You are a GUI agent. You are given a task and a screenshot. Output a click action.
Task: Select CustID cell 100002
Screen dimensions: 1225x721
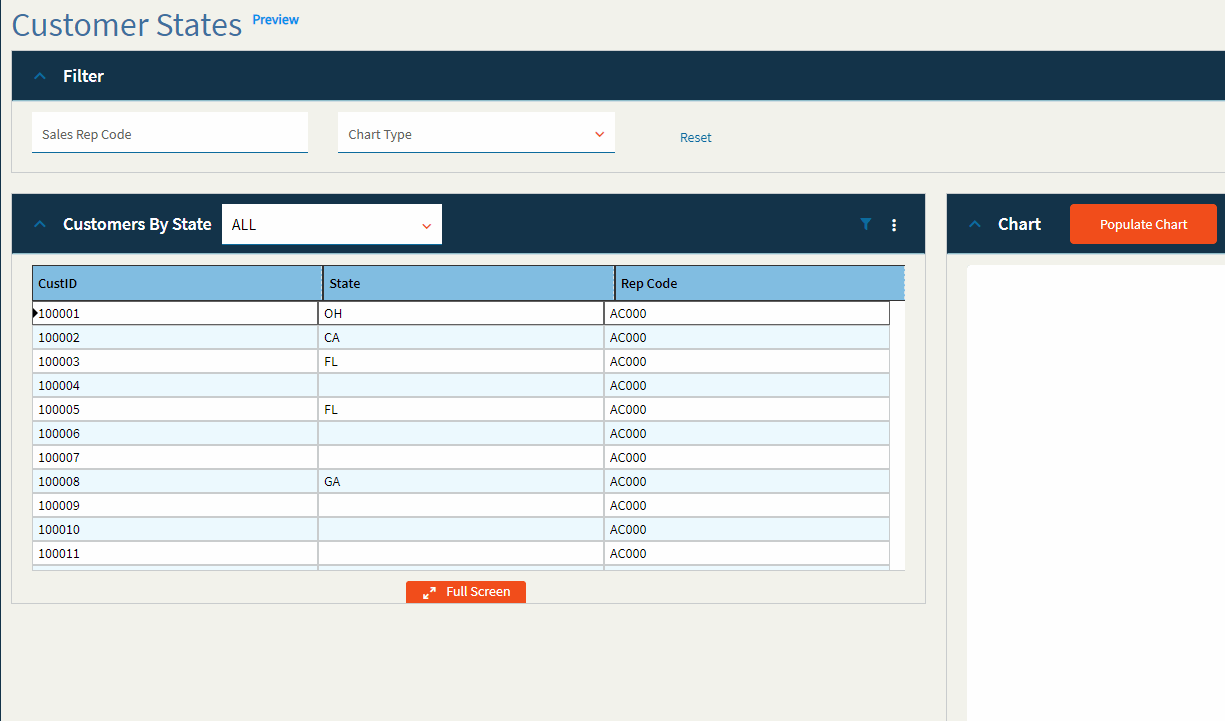point(175,337)
